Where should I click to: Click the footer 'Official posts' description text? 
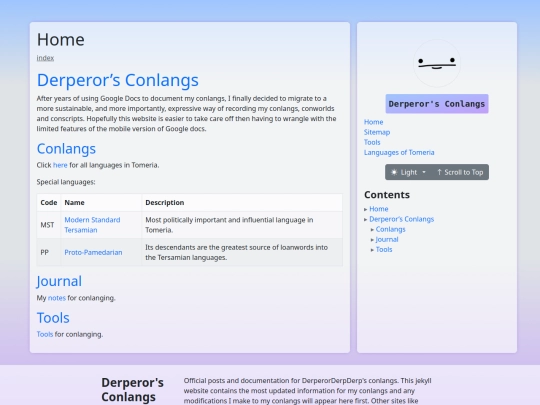(x=308, y=391)
